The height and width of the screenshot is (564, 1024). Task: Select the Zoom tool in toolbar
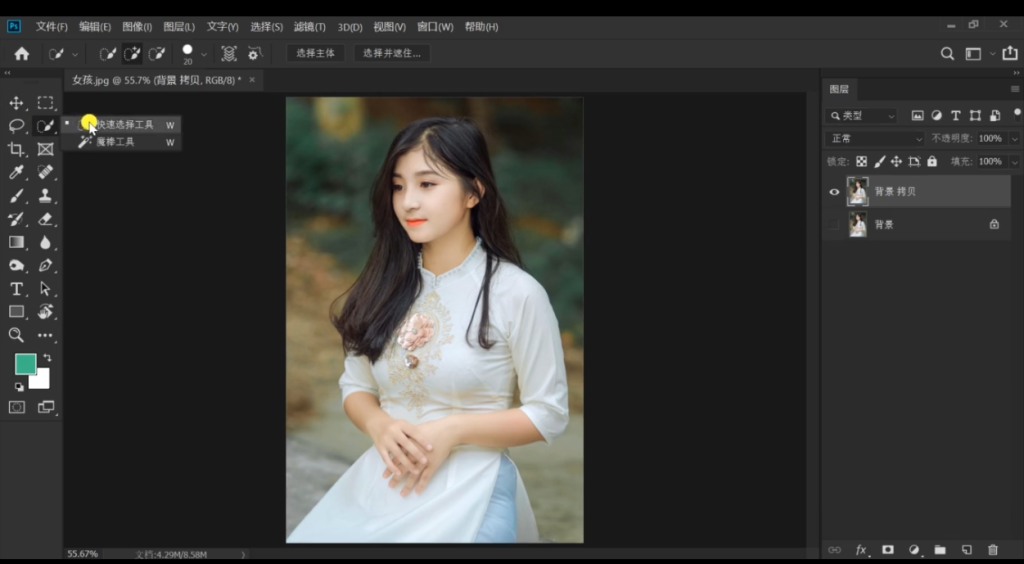pos(16,335)
